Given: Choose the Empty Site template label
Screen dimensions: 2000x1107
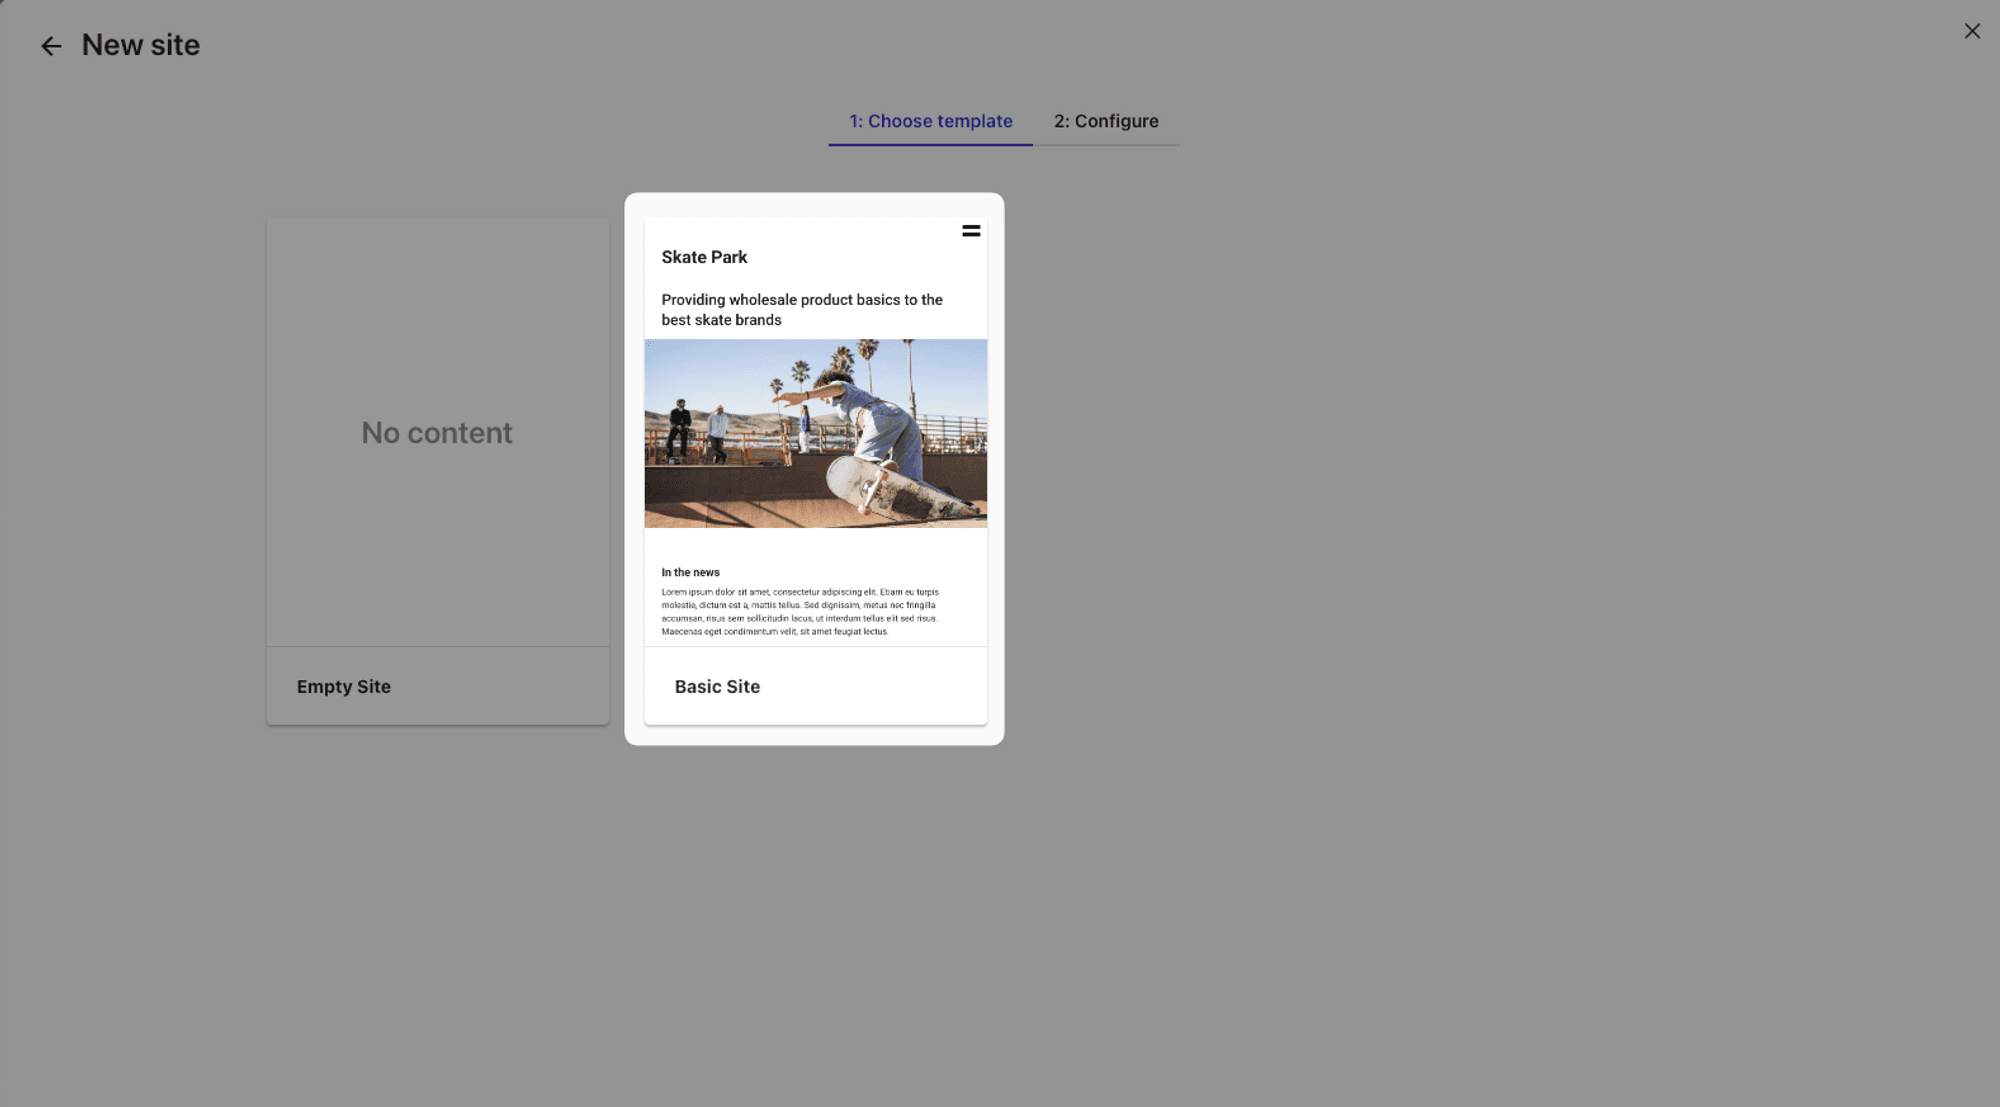Looking at the screenshot, I should (343, 687).
